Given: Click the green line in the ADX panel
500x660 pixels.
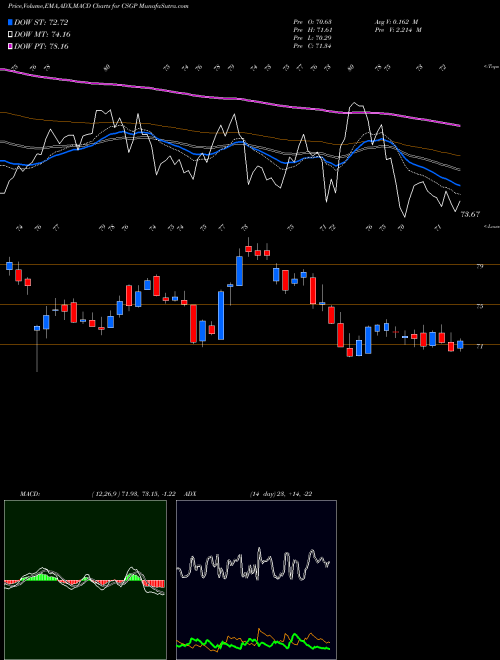Looking at the screenshot, I should click(253, 643).
